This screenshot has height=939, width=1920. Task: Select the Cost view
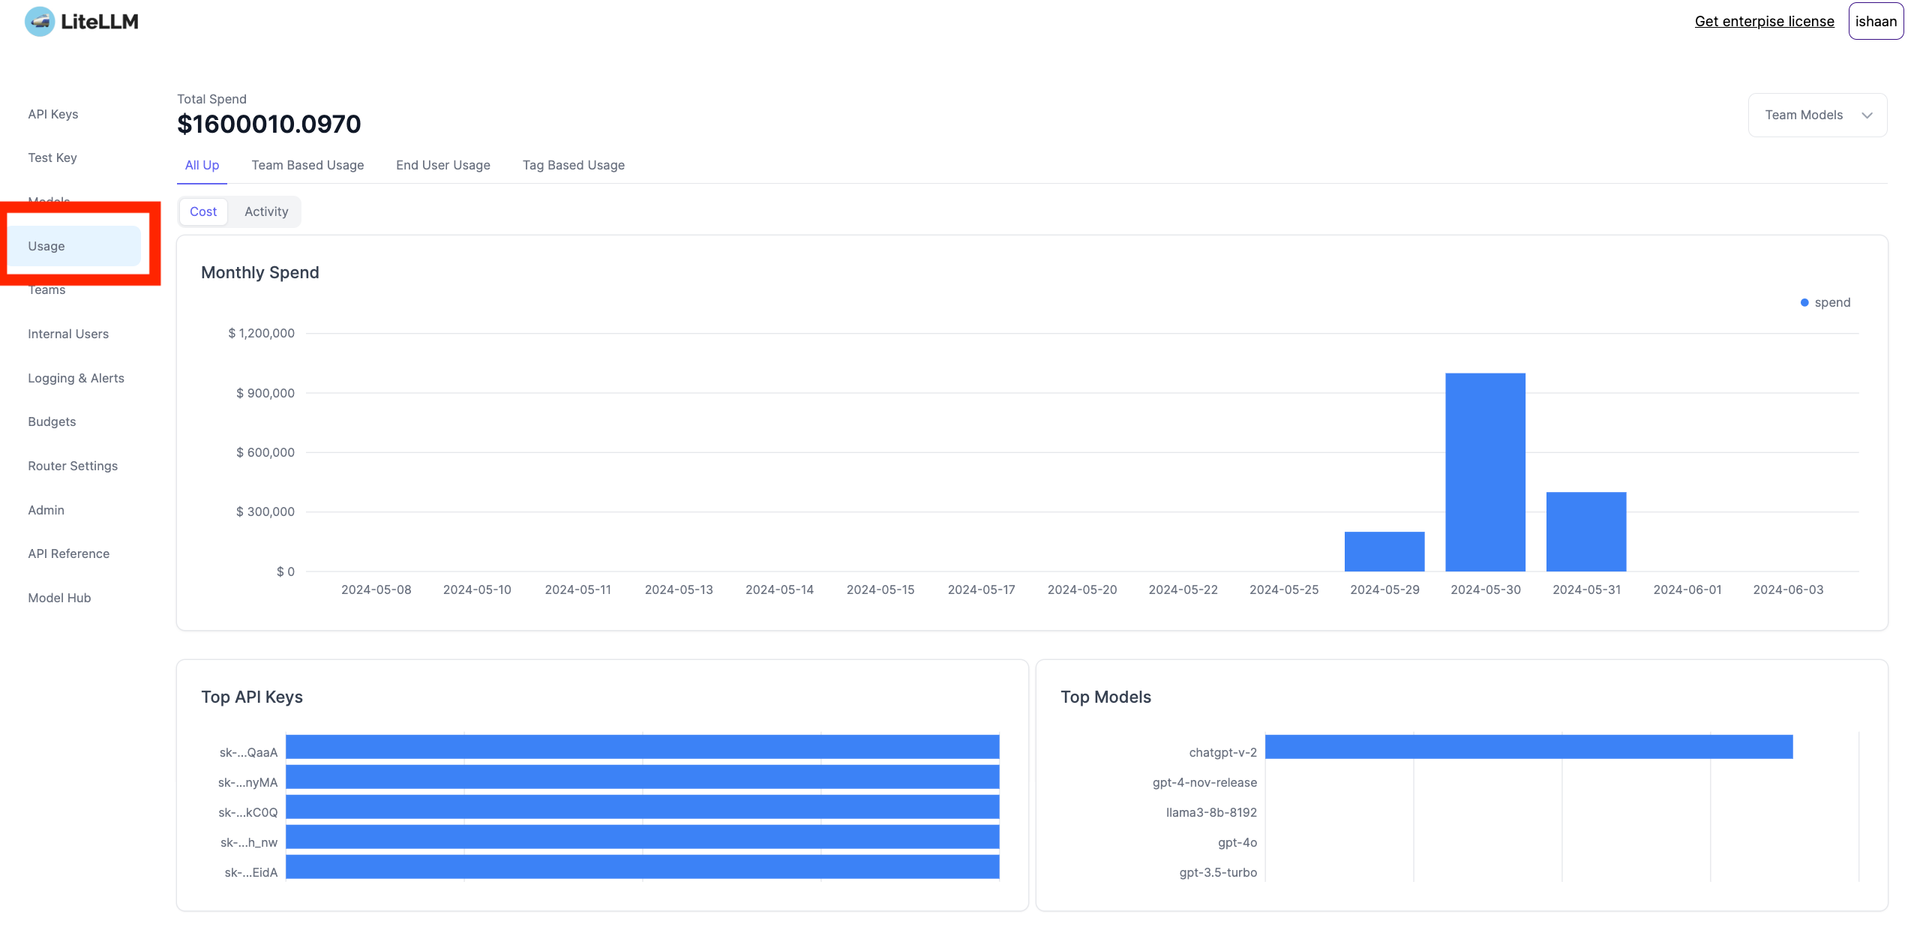(203, 211)
